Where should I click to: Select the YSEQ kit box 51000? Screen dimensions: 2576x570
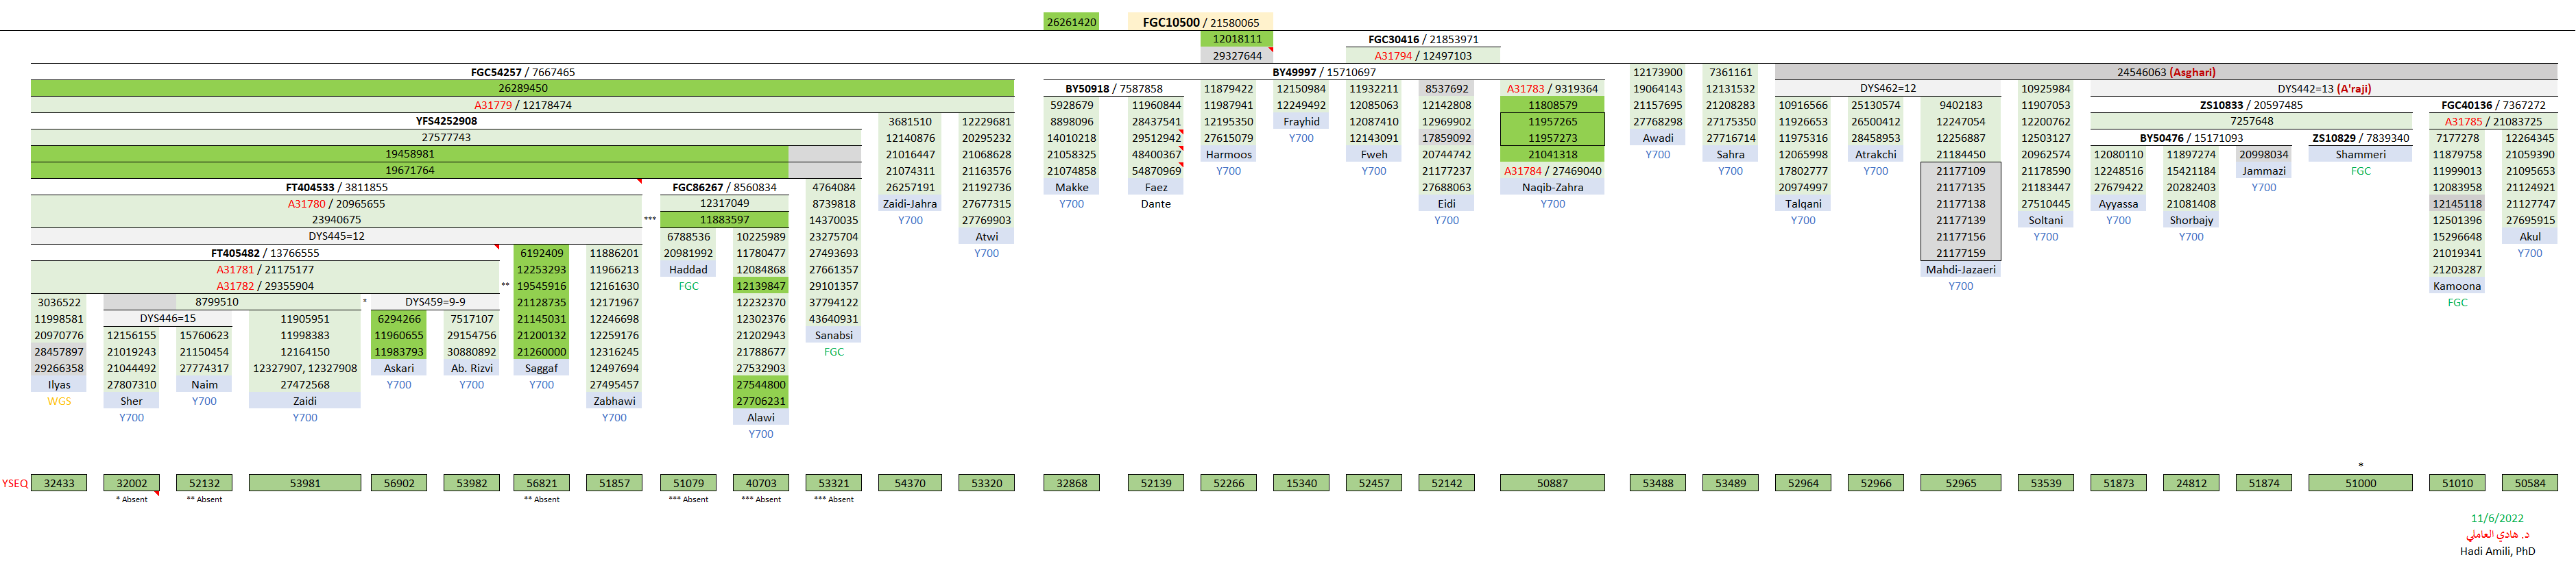pyautogui.click(x=2360, y=483)
